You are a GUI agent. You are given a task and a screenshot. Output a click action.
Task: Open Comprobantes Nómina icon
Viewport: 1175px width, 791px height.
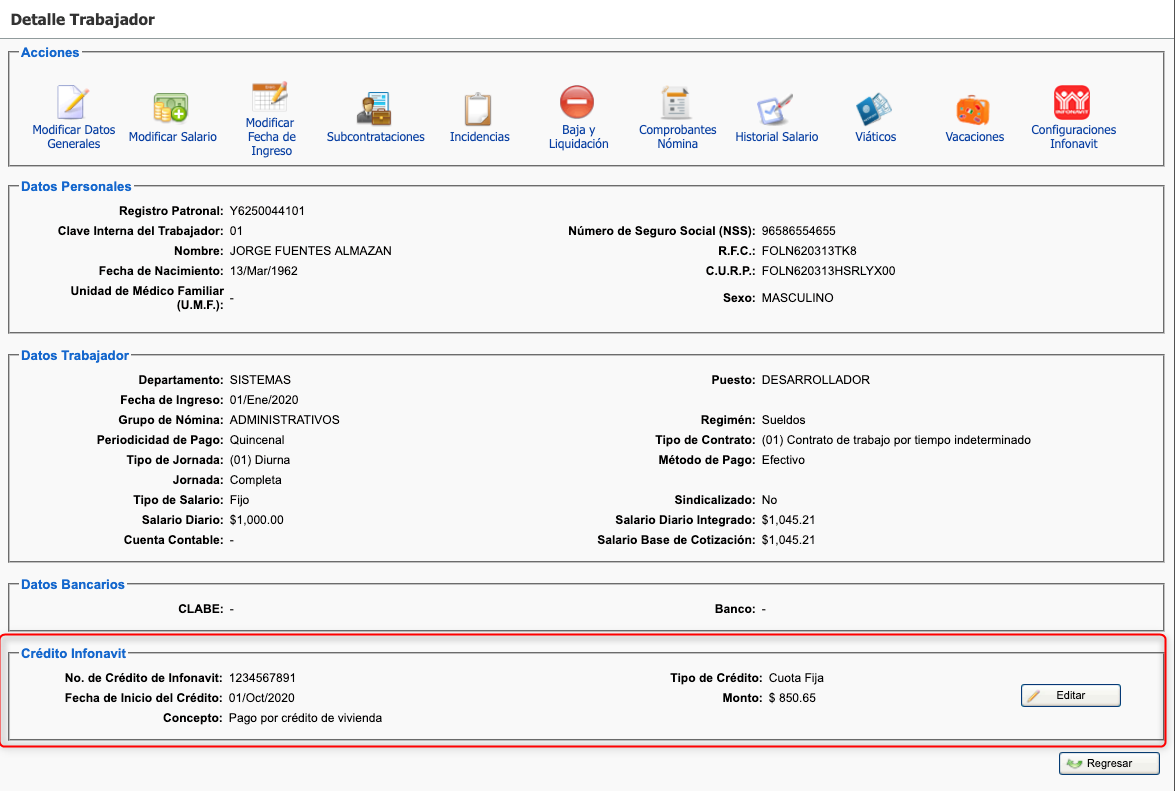[677, 102]
